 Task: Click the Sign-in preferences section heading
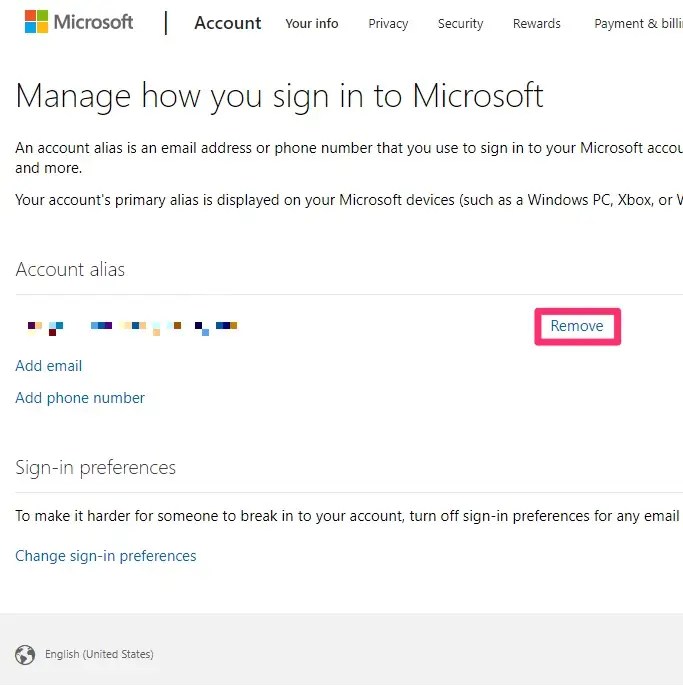95,468
